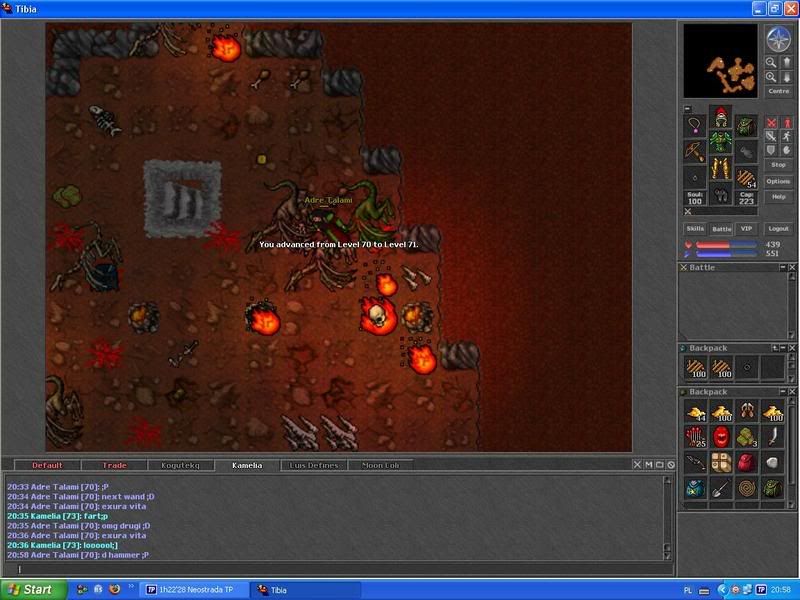Select the parcel box item
800x600 pixels.
pos(721,463)
